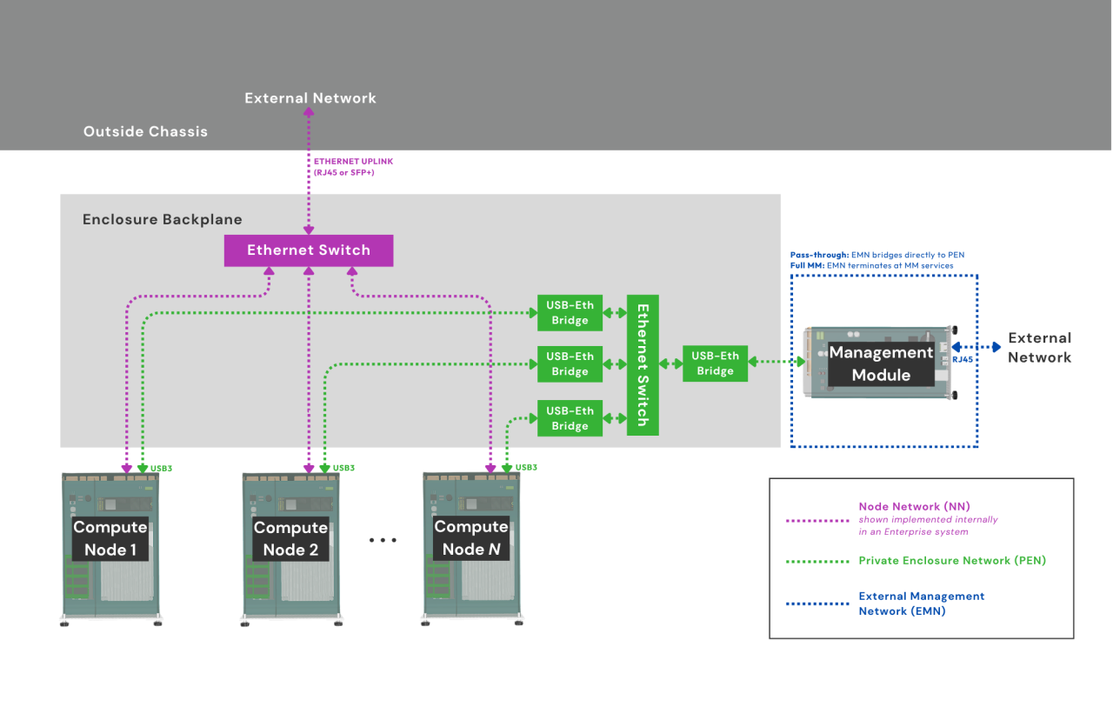
Task: Click the Outside Chassis label
Action: coord(146,131)
